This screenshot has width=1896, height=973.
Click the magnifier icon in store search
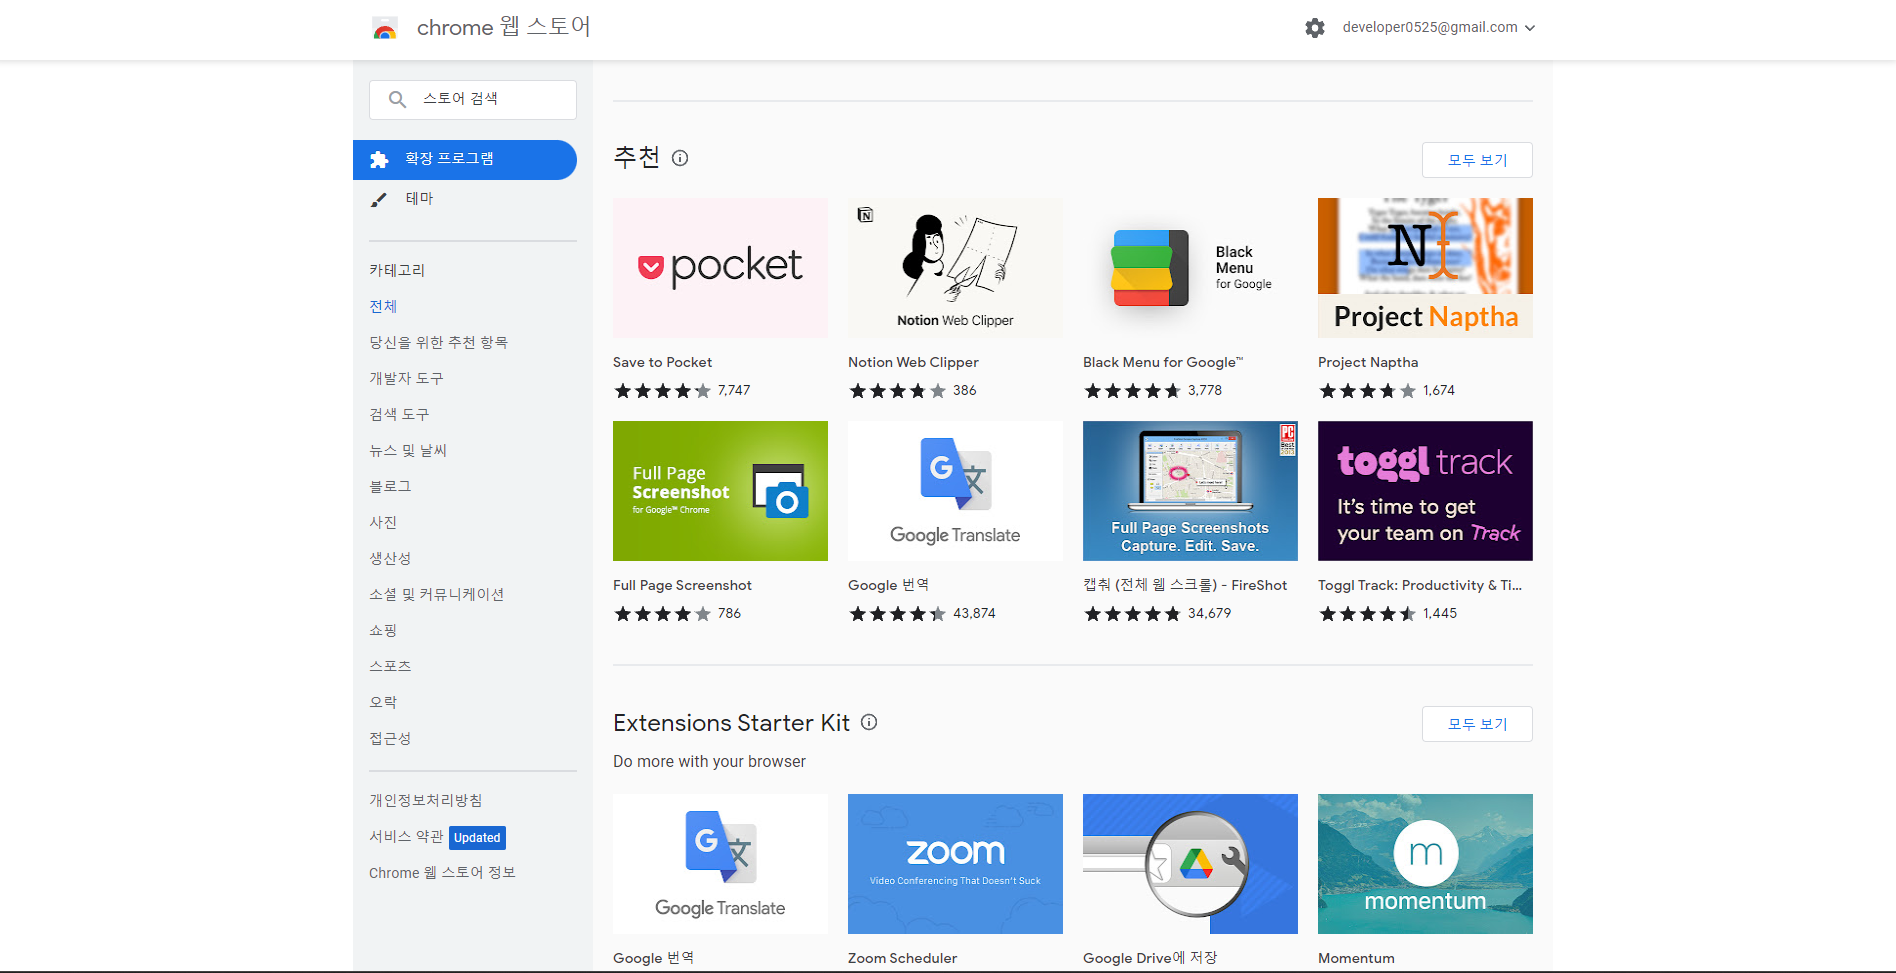click(x=397, y=99)
